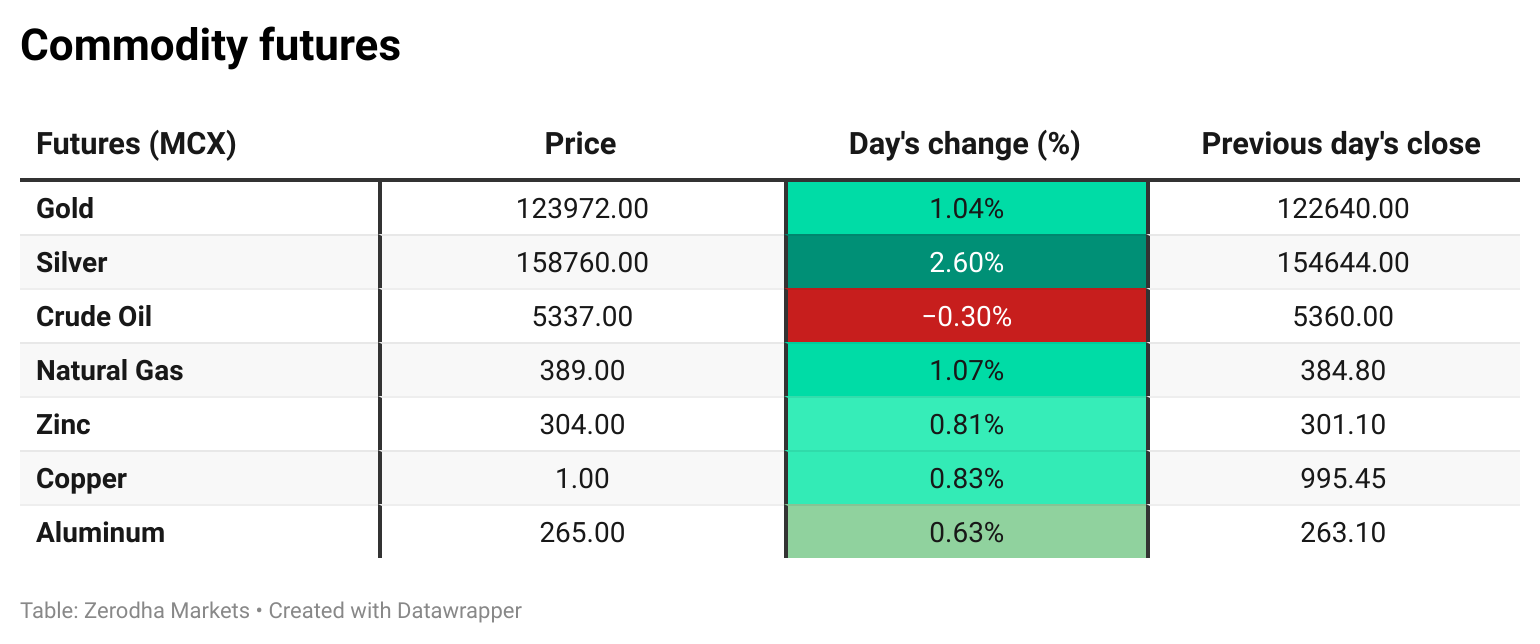Click the dark green 2.60% Silver cell
Screen dimensions: 1540x644
[966, 263]
